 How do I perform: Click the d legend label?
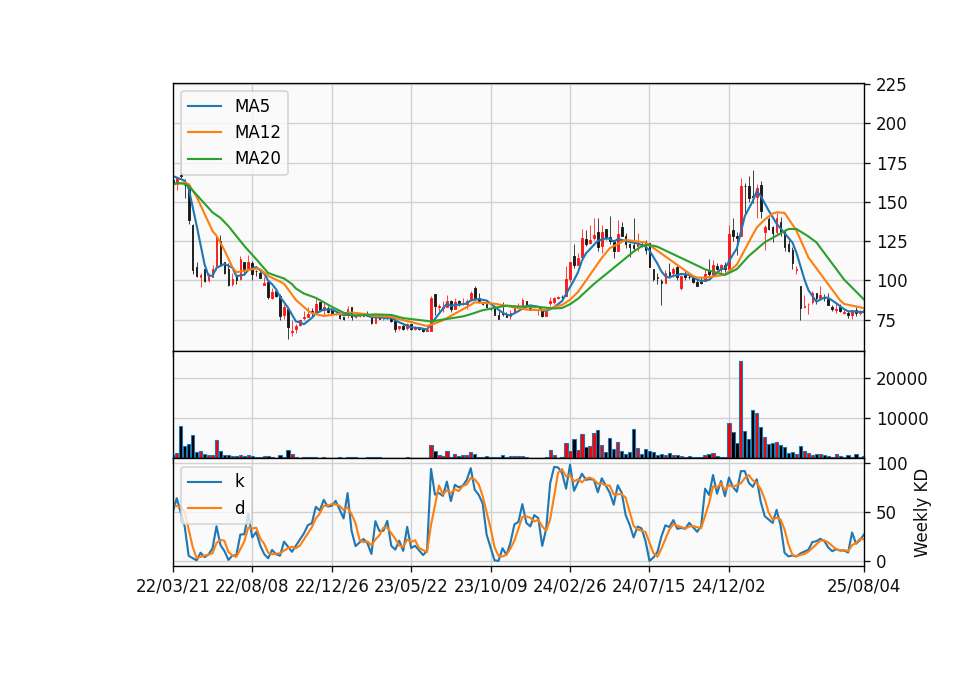pyautogui.click(x=239, y=508)
